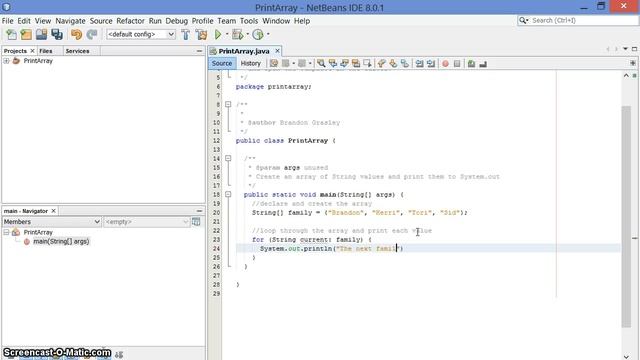Toggle Rectangular Selection in editor toolbar
Viewport: 640px width, 360px height.
pyautogui.click(x=367, y=63)
